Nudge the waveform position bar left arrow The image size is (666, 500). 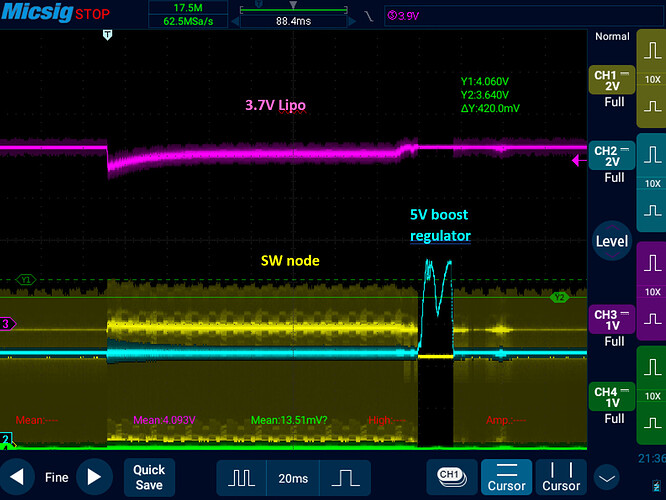pyautogui.click(x=235, y=21)
